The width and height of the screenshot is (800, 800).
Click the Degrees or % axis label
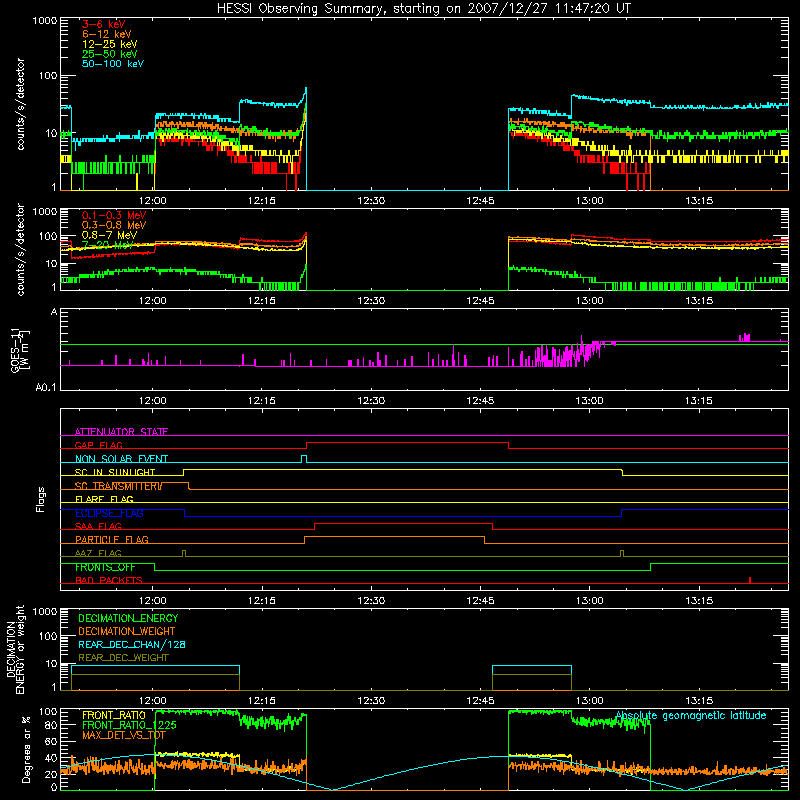26,749
